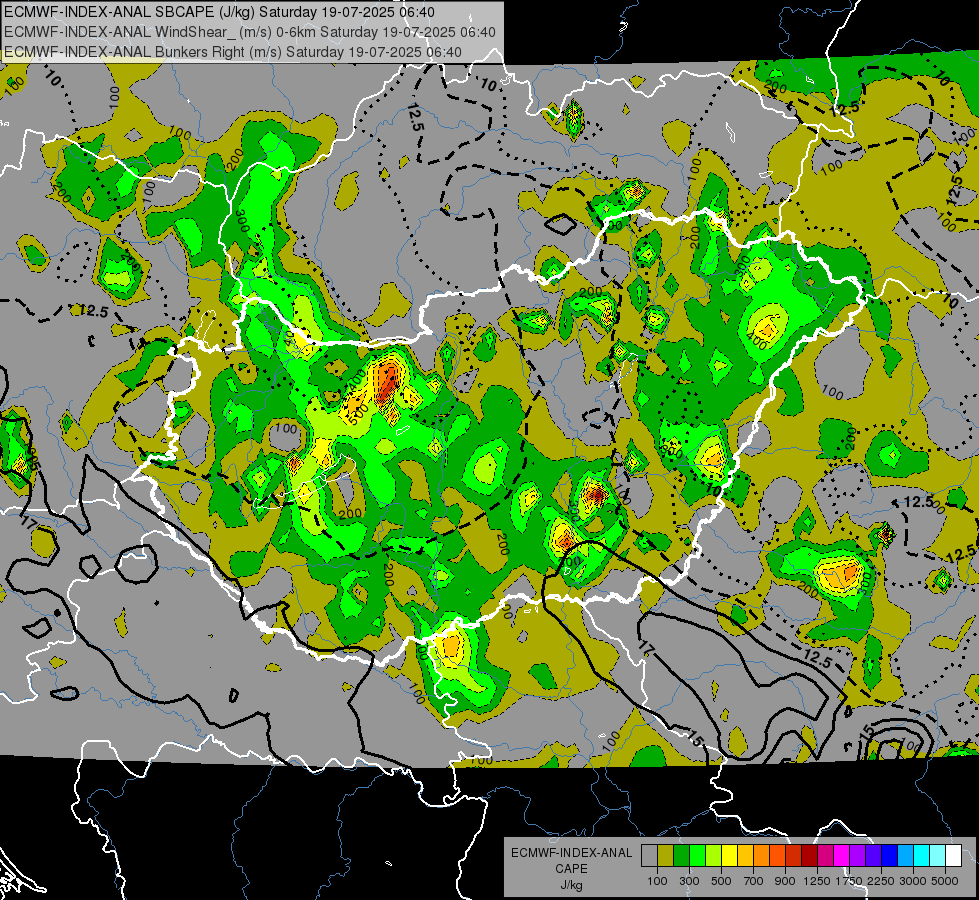Image resolution: width=979 pixels, height=900 pixels.
Task: Pick the bright magenta legend swatch
Action: pos(842,855)
